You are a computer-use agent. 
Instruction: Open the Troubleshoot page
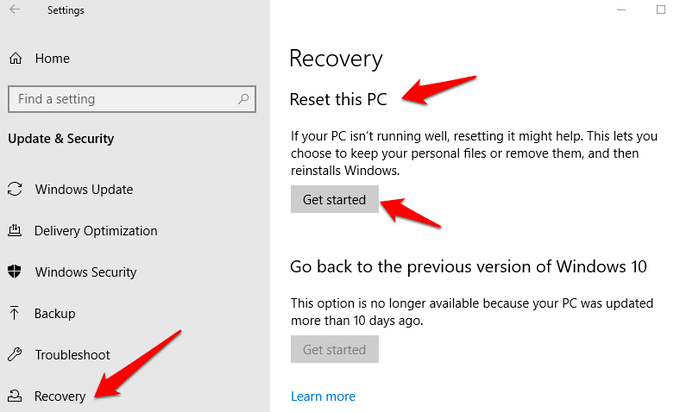[x=72, y=355]
